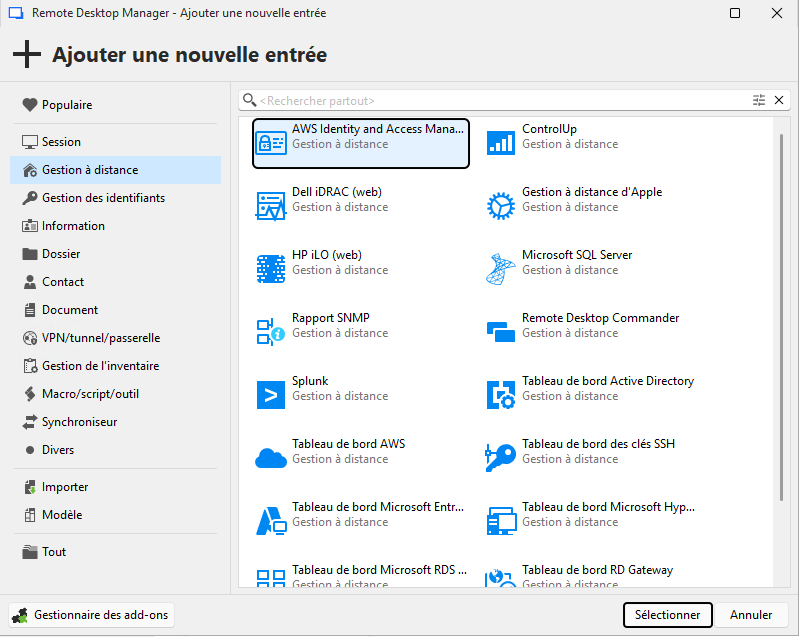Show the Information category
Image resolution: width=799 pixels, height=637 pixels.
coord(115,226)
